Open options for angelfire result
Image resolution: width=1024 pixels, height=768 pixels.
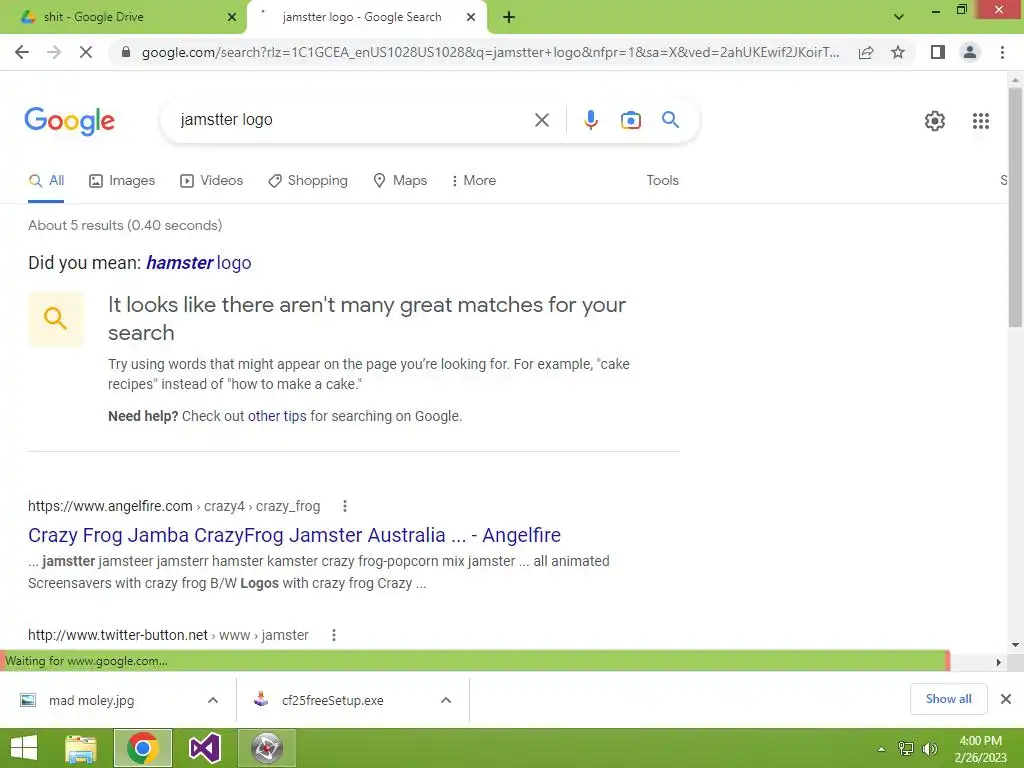click(345, 506)
